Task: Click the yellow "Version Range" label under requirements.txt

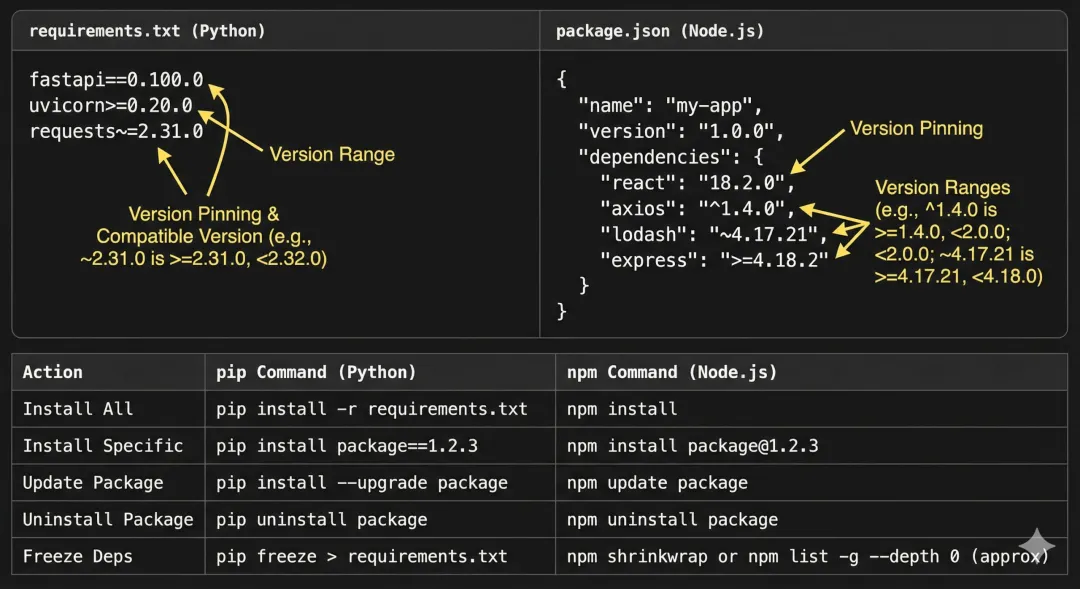Action: [332, 154]
